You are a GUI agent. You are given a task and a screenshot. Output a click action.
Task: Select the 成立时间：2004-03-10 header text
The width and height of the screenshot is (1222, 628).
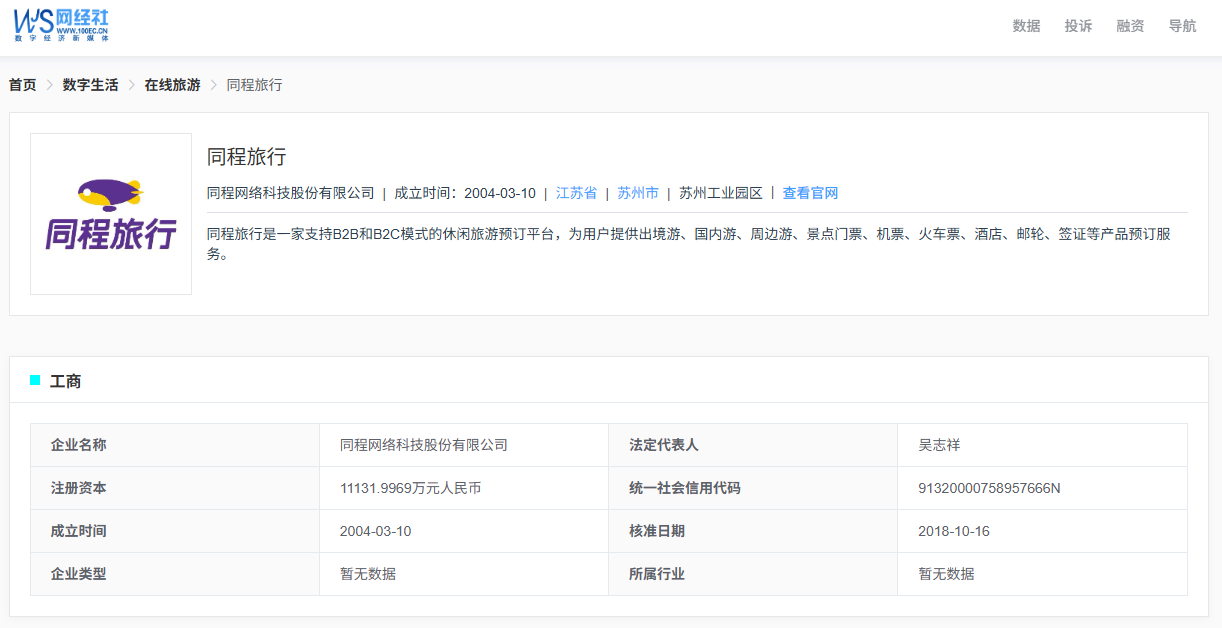click(x=465, y=193)
